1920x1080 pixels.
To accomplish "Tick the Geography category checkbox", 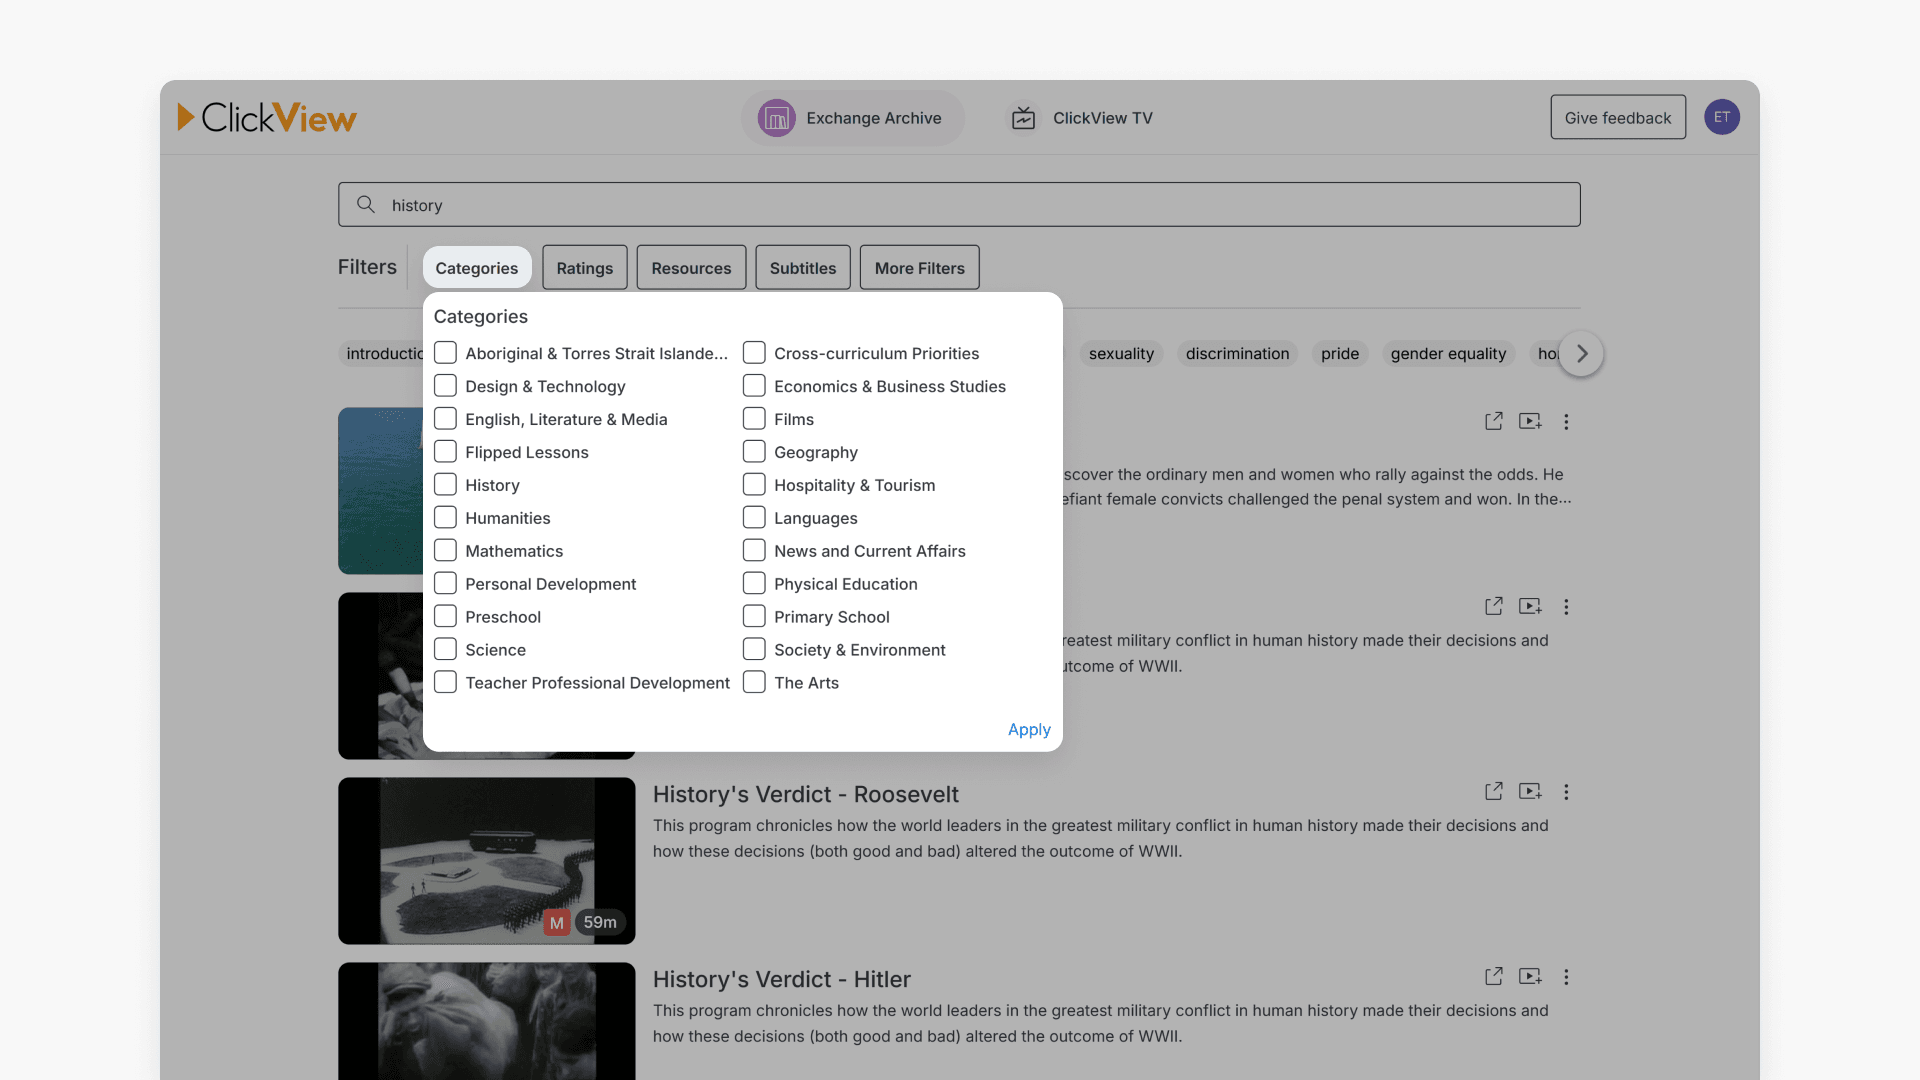I will (x=754, y=452).
